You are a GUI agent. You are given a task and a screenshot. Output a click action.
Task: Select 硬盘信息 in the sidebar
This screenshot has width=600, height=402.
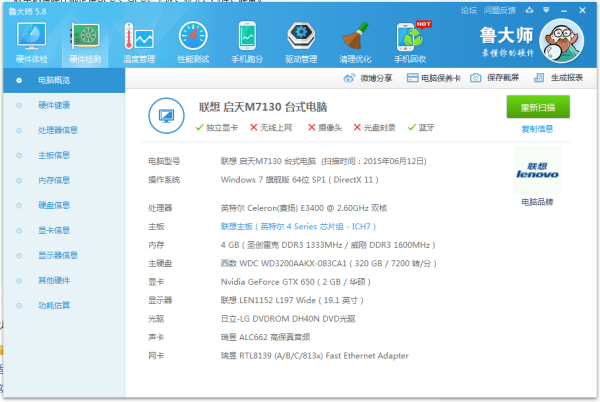click(x=64, y=205)
